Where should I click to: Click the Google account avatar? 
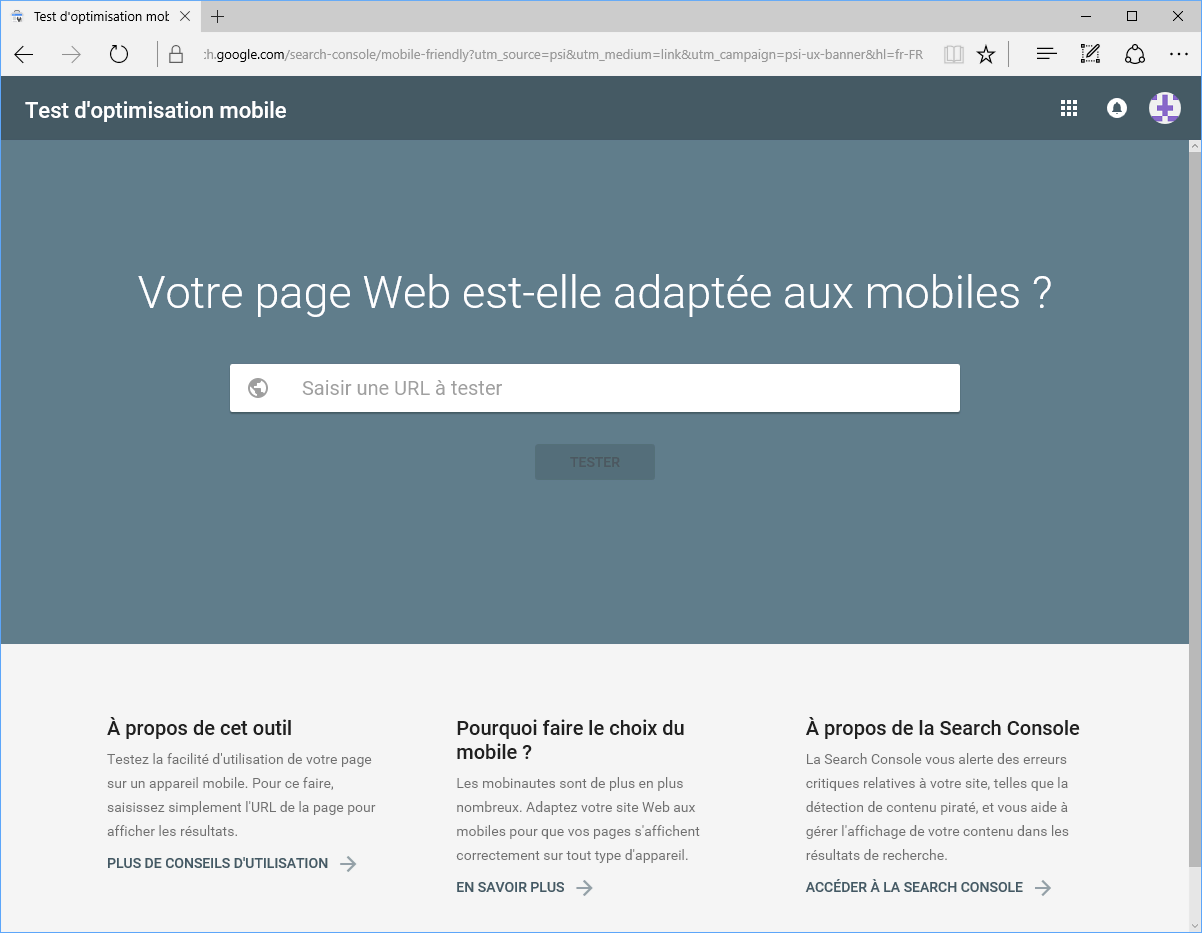[1164, 108]
